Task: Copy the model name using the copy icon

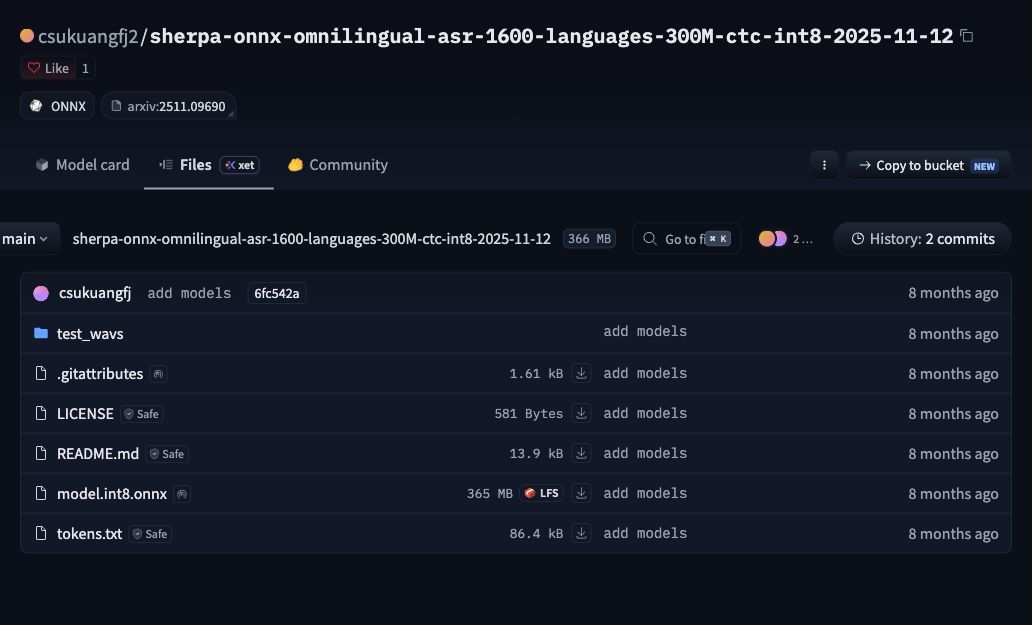Action: point(966,36)
